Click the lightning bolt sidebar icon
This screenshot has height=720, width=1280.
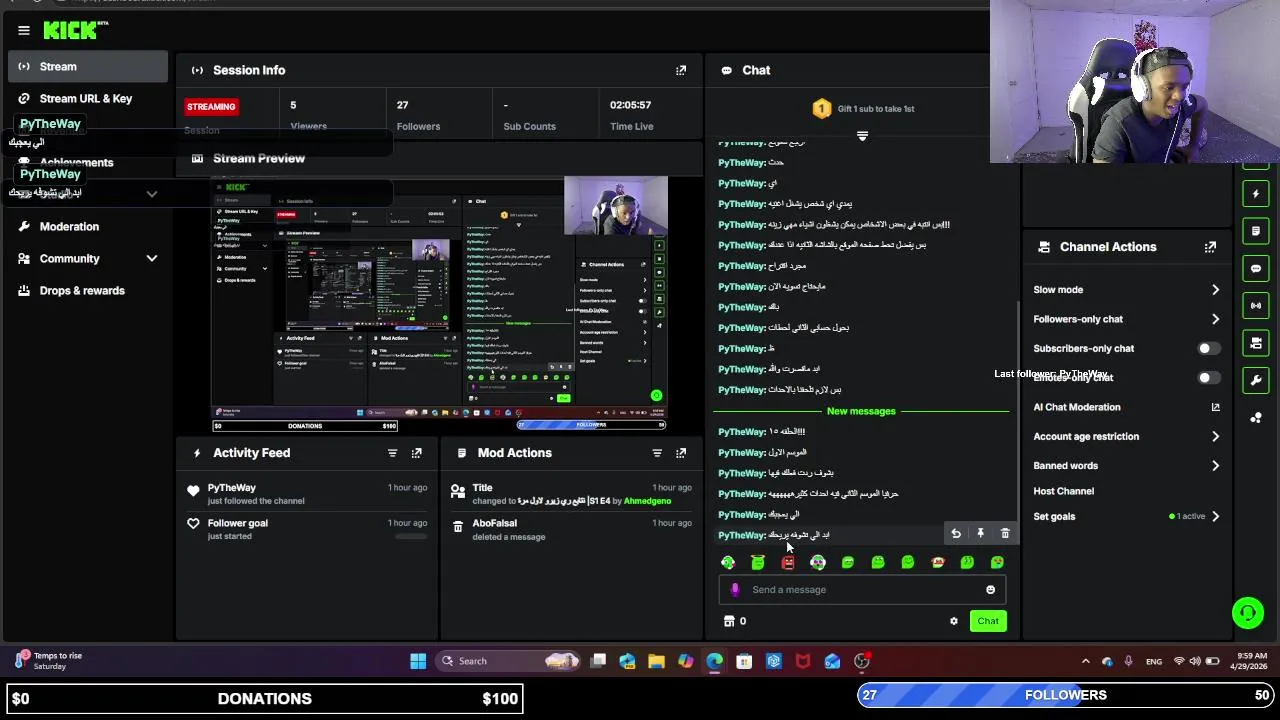pos(1256,193)
